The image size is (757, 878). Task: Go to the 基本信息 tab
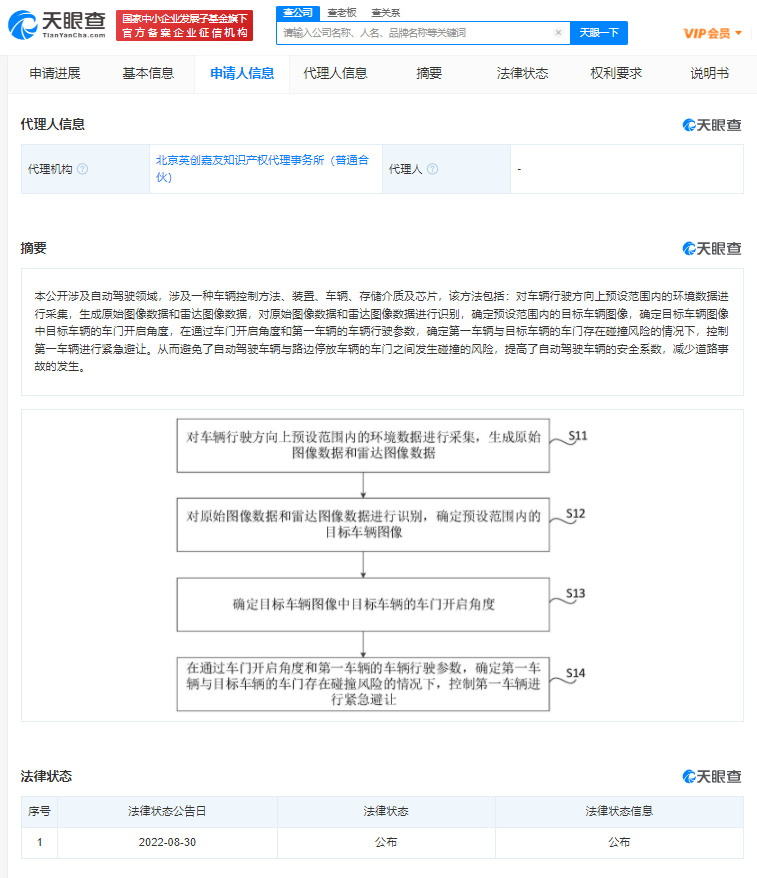click(x=148, y=73)
